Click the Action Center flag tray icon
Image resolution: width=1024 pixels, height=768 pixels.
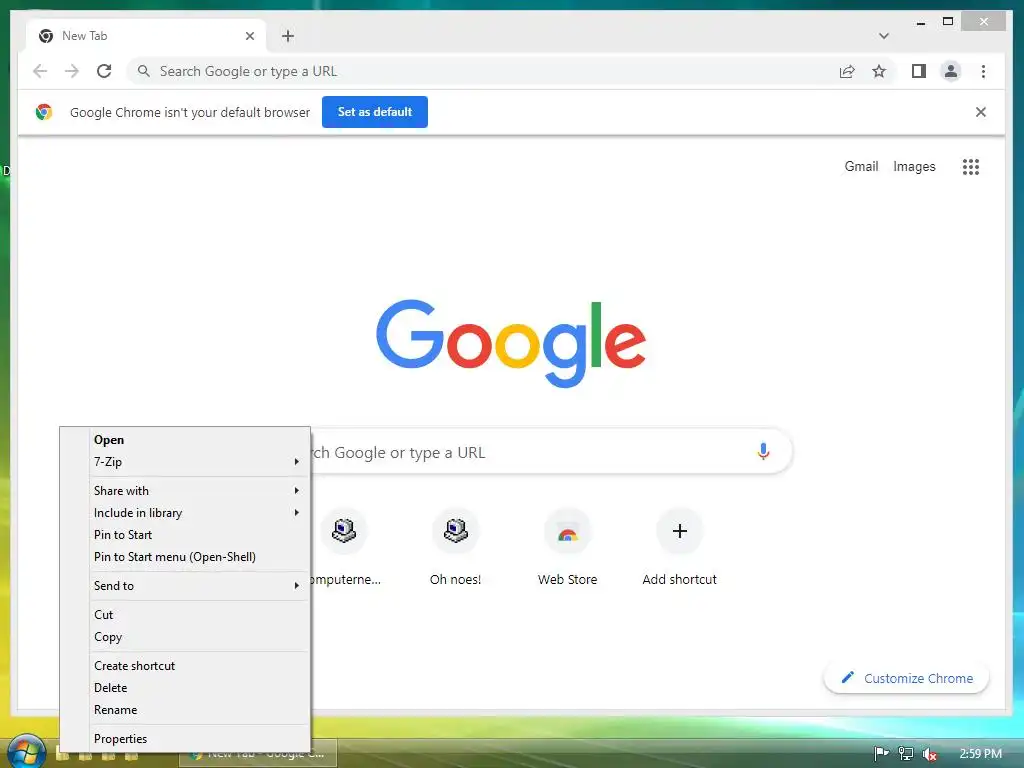click(881, 754)
